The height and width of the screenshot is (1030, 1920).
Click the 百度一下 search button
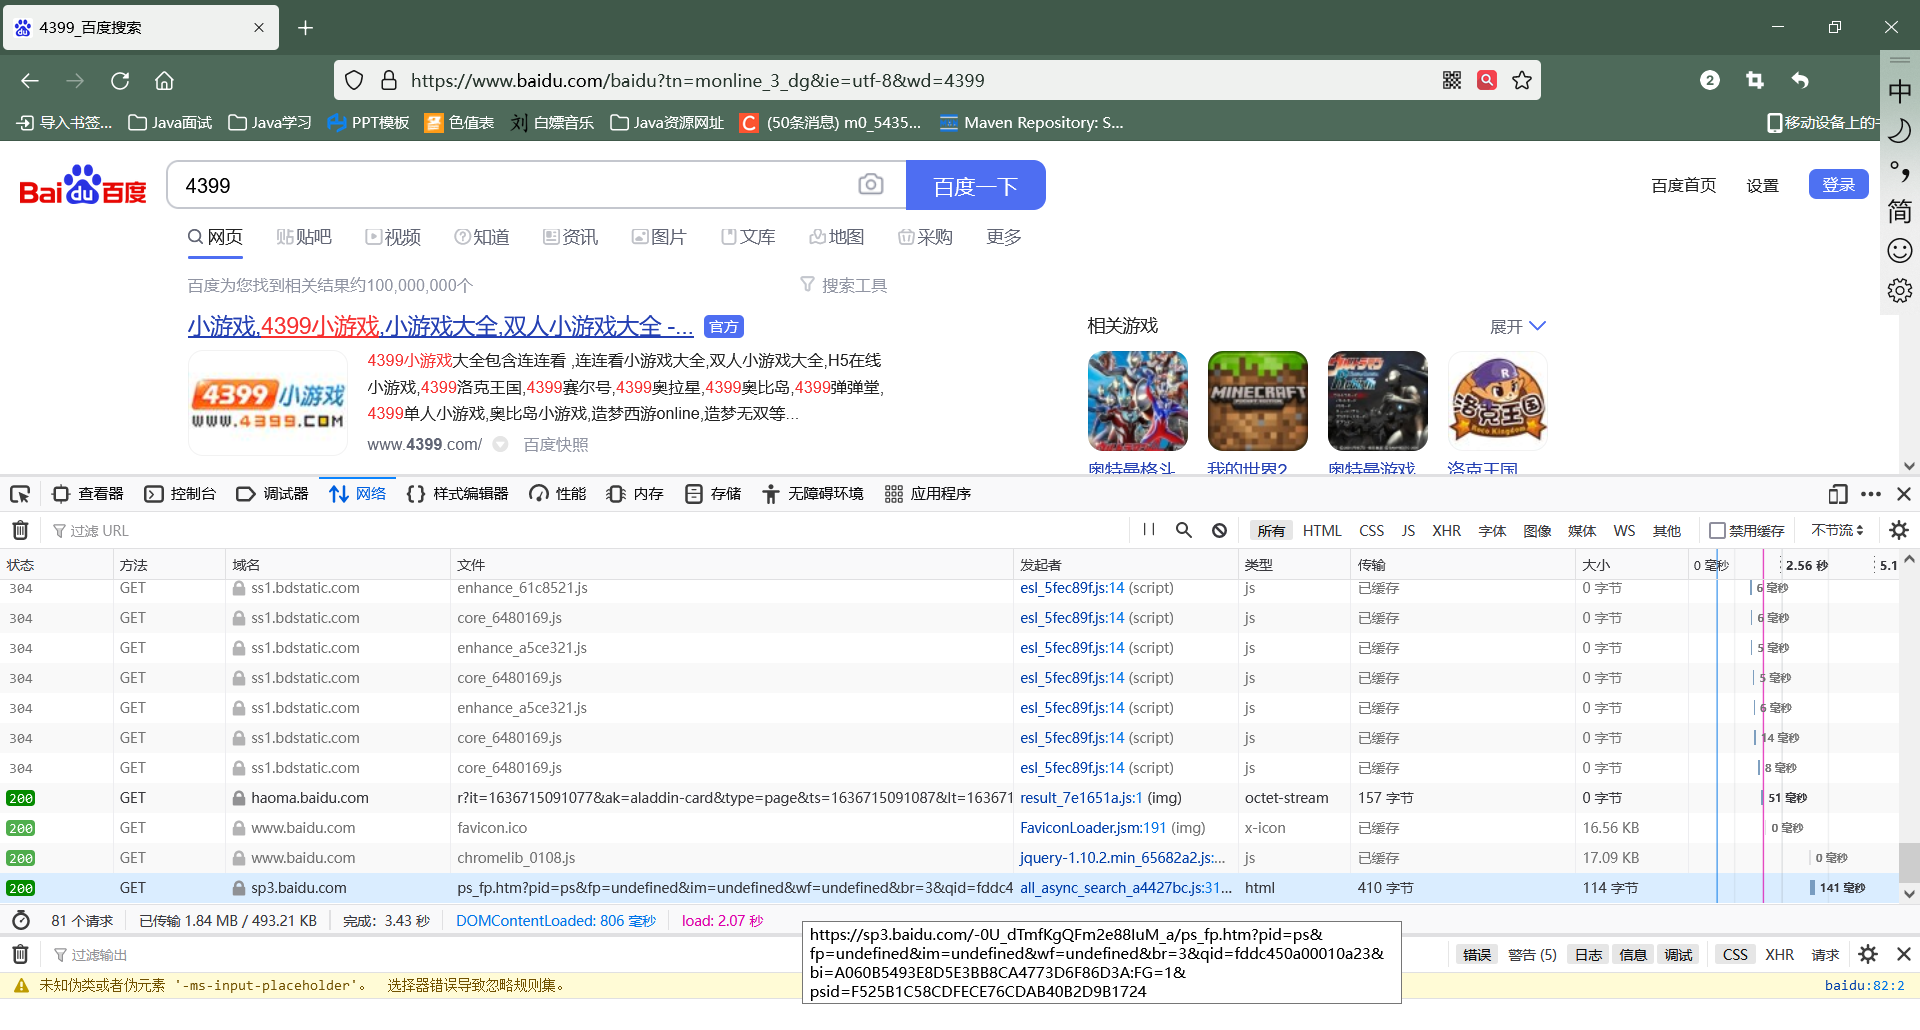(x=975, y=185)
